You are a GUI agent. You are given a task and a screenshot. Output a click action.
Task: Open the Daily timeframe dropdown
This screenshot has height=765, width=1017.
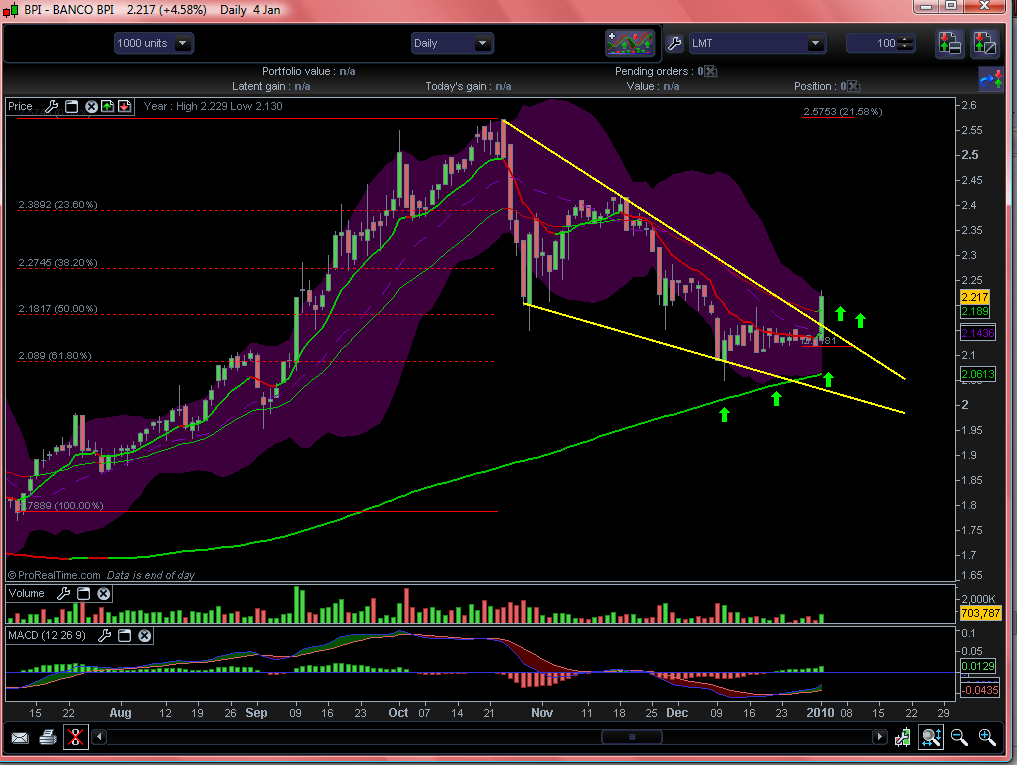(x=453, y=43)
